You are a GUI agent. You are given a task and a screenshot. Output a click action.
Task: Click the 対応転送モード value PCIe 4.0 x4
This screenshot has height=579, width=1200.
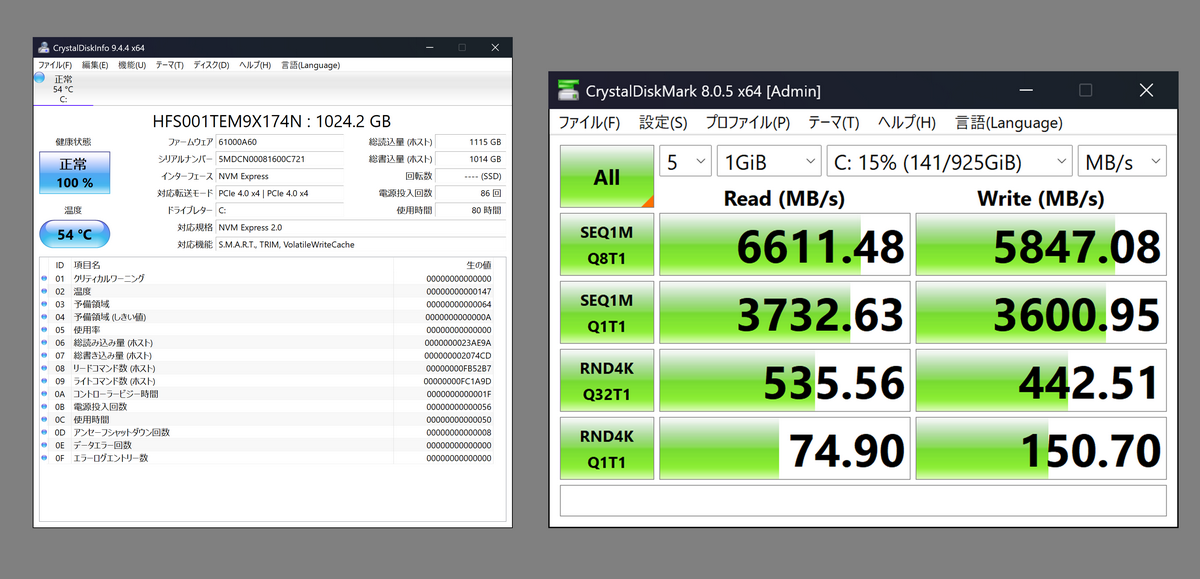279,193
